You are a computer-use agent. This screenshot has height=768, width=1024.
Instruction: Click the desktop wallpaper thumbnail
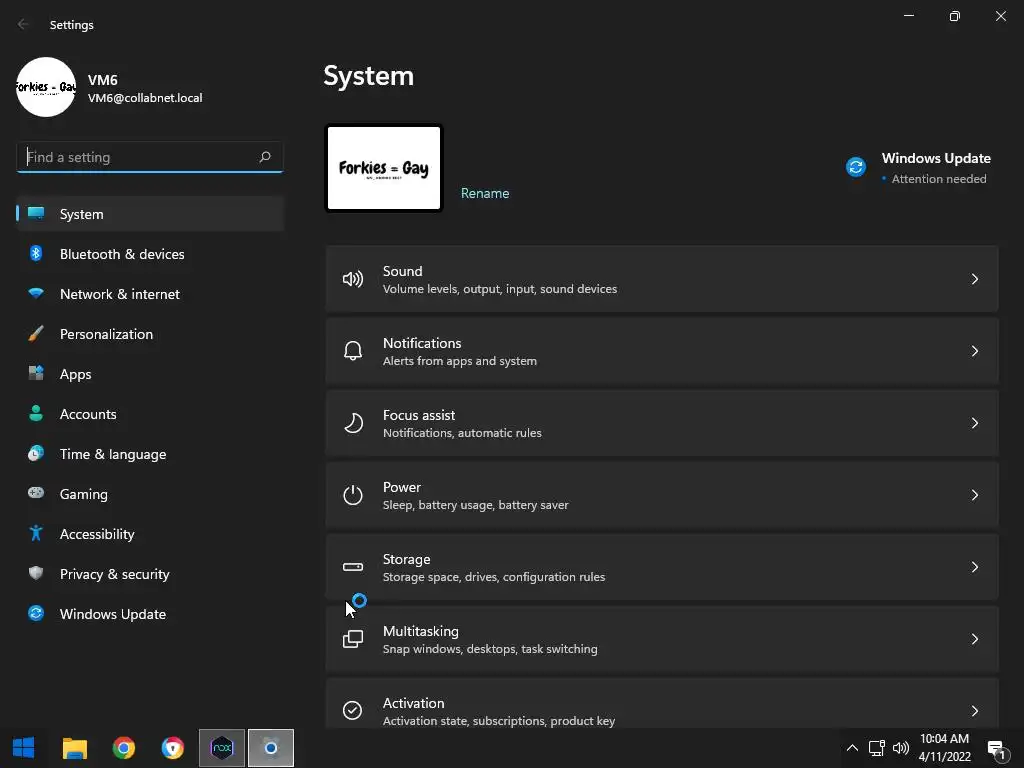tap(384, 168)
